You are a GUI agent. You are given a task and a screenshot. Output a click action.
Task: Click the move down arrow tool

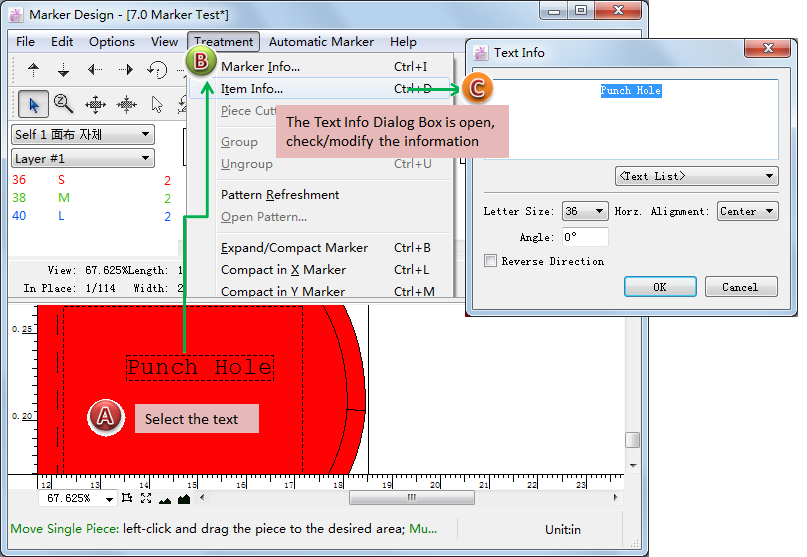coord(63,70)
